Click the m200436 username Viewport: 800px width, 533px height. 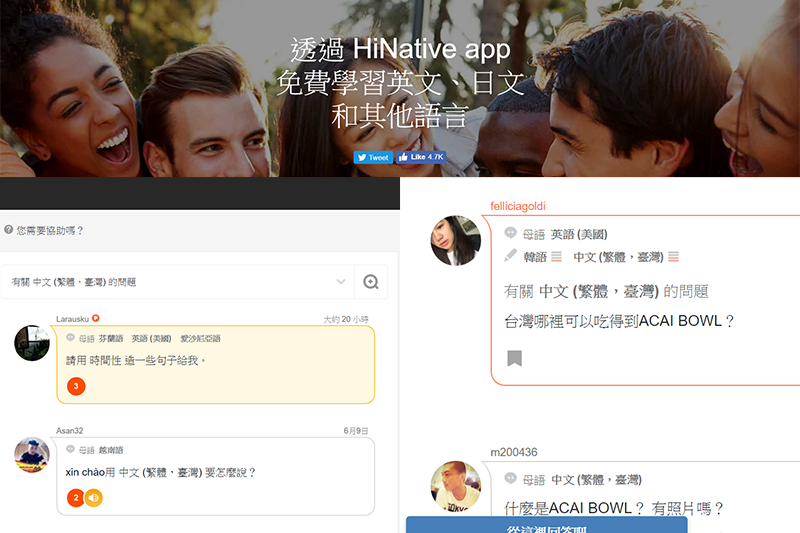[x=514, y=452]
